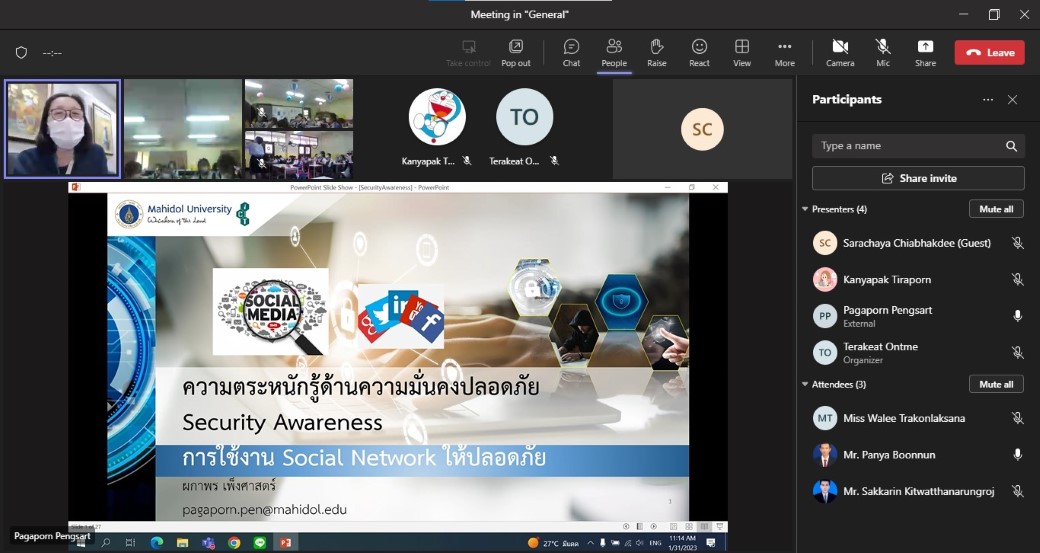
Task: Click Pagaporn Pengsart's video thumbnail
Action: [x=62, y=129]
